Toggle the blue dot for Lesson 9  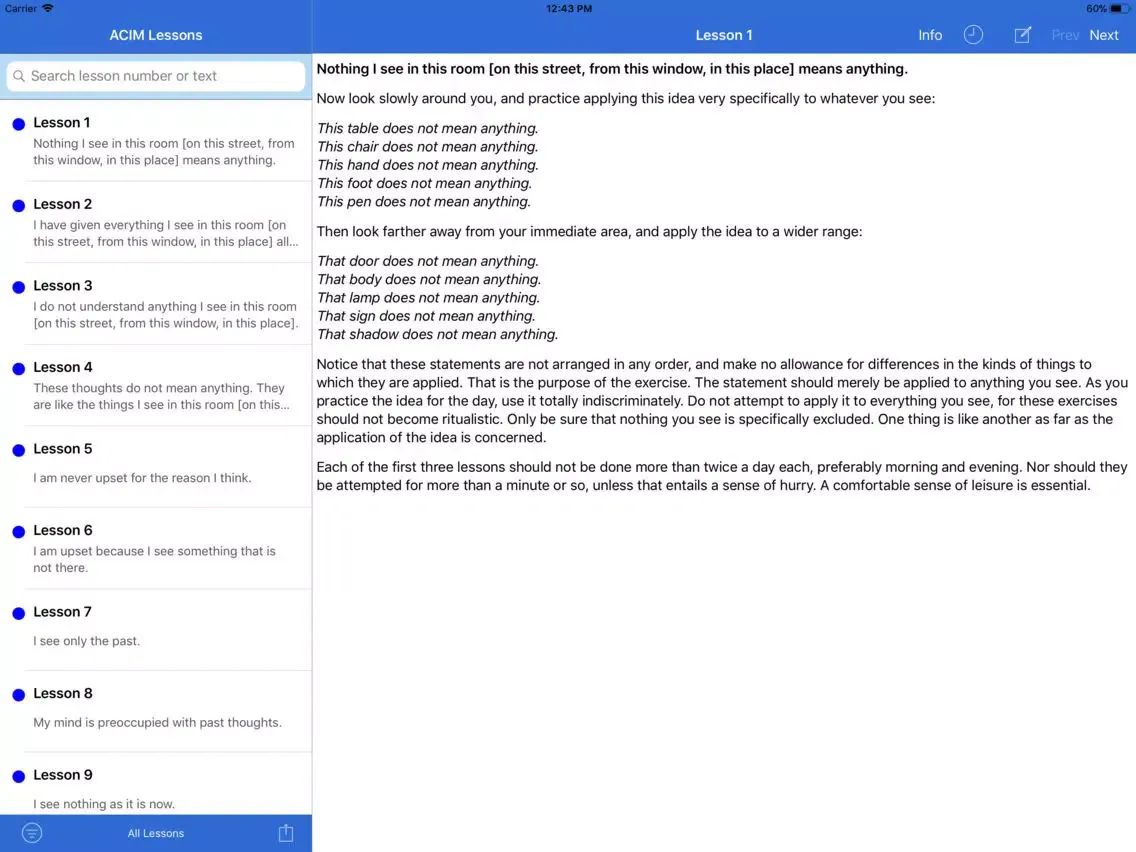[x=19, y=776]
